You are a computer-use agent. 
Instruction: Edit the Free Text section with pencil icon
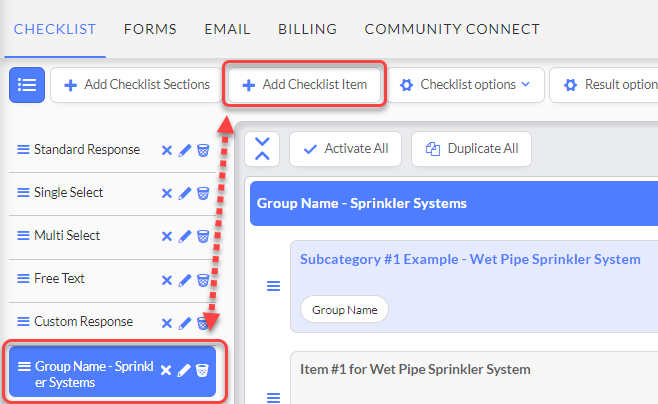(x=185, y=280)
